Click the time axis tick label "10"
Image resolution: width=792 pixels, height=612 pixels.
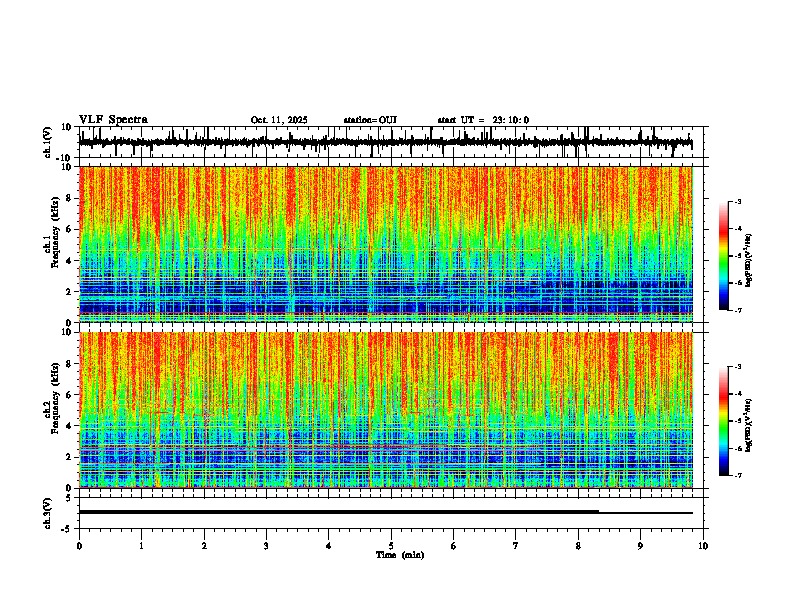tap(703, 546)
